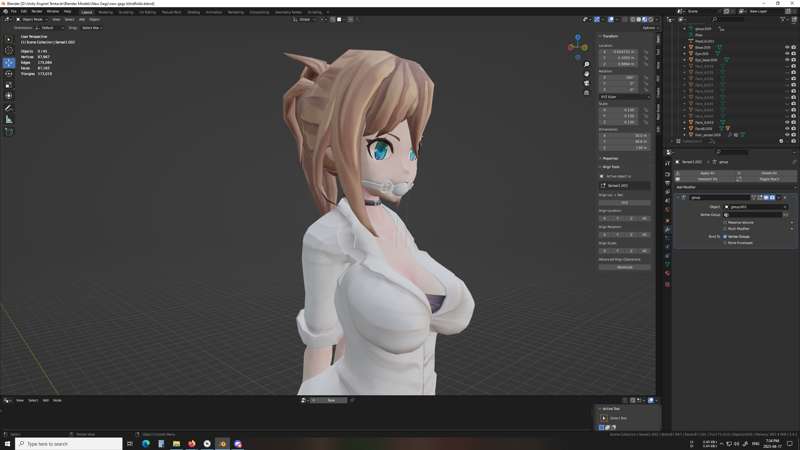800x450 pixels.
Task: Toggle Bind To Bone Envelopes checkbox
Action: click(725, 243)
